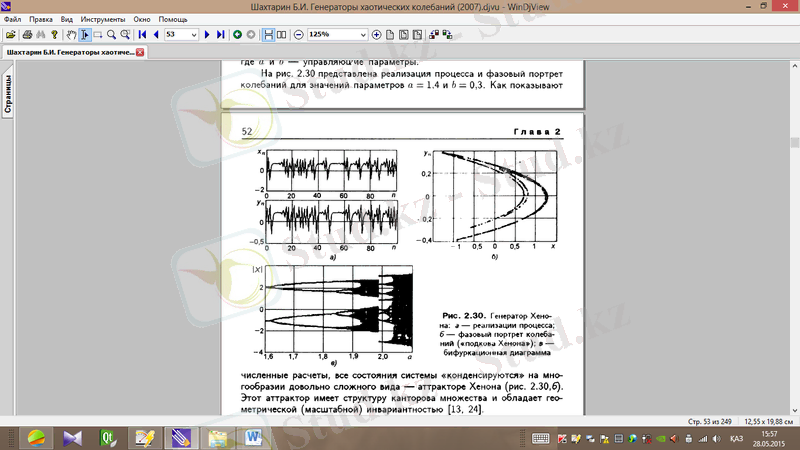
Task: Go to the first page
Action: coord(142,34)
